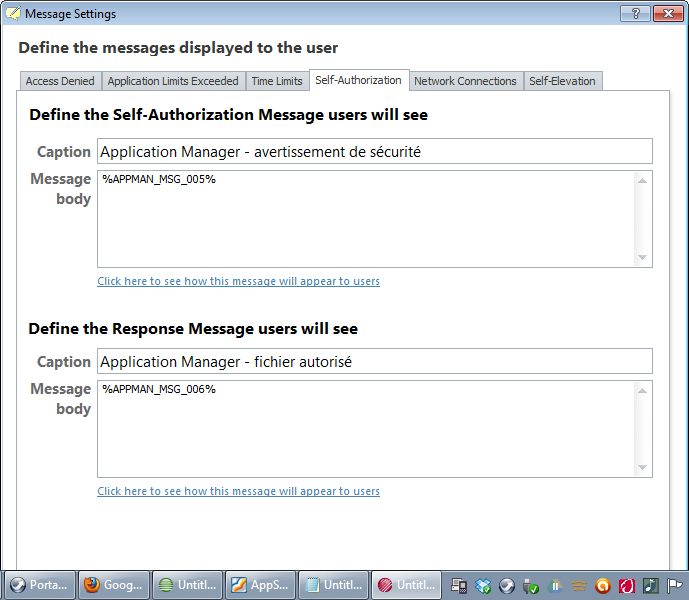The image size is (689, 600).
Task: Click the Dropbox icon in system tray
Action: (x=483, y=586)
